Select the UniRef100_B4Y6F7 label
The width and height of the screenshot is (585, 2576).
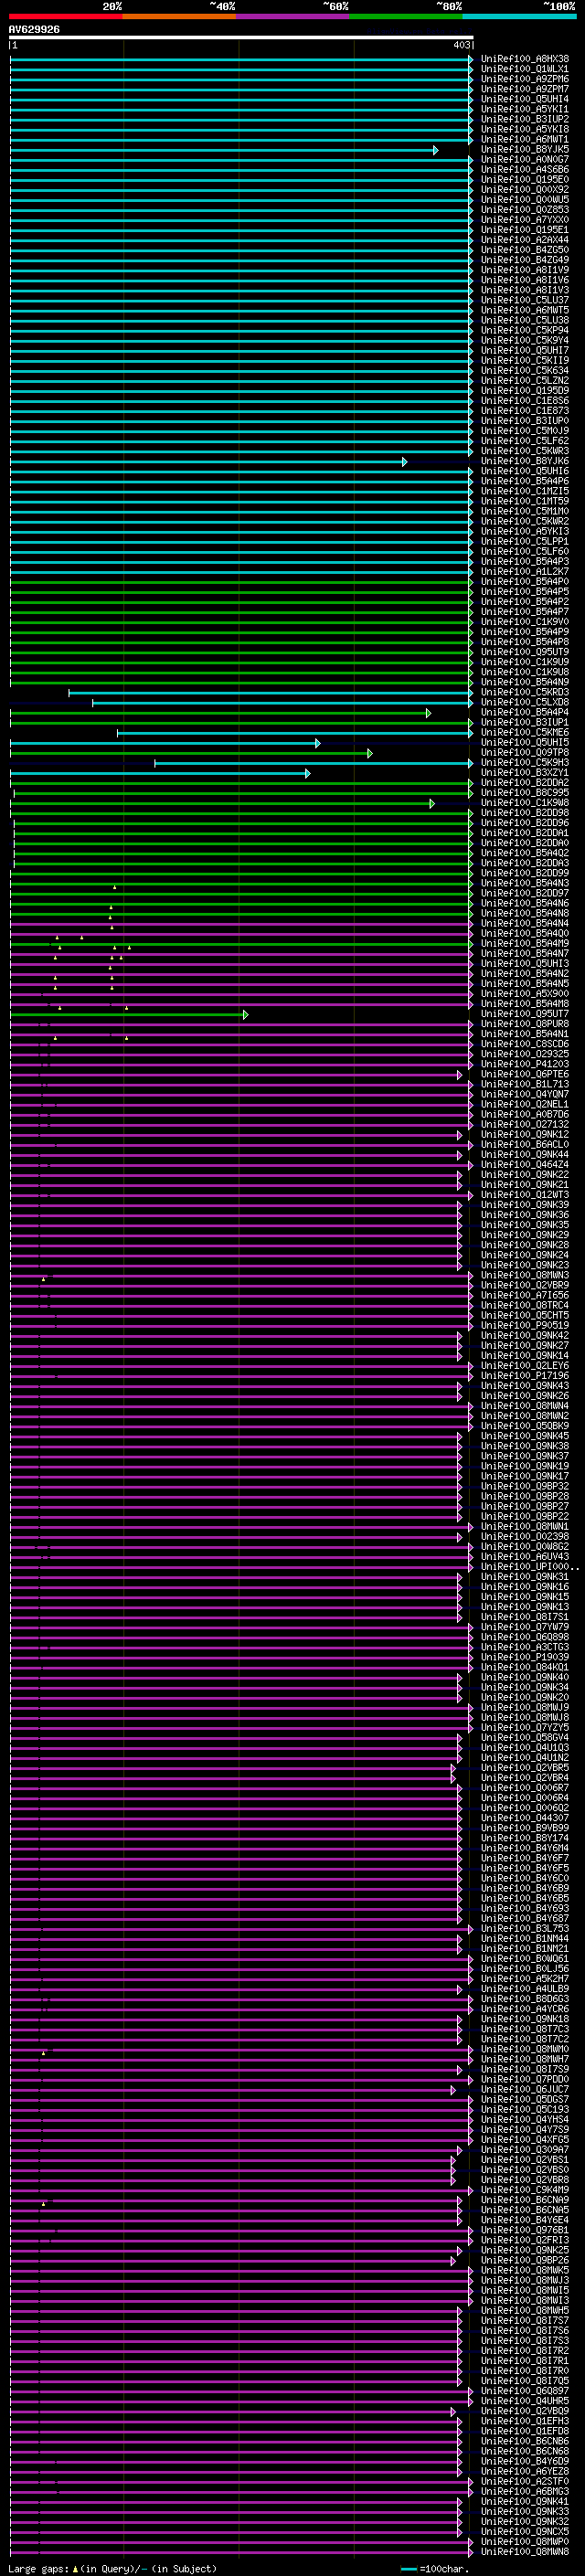[524, 1859]
